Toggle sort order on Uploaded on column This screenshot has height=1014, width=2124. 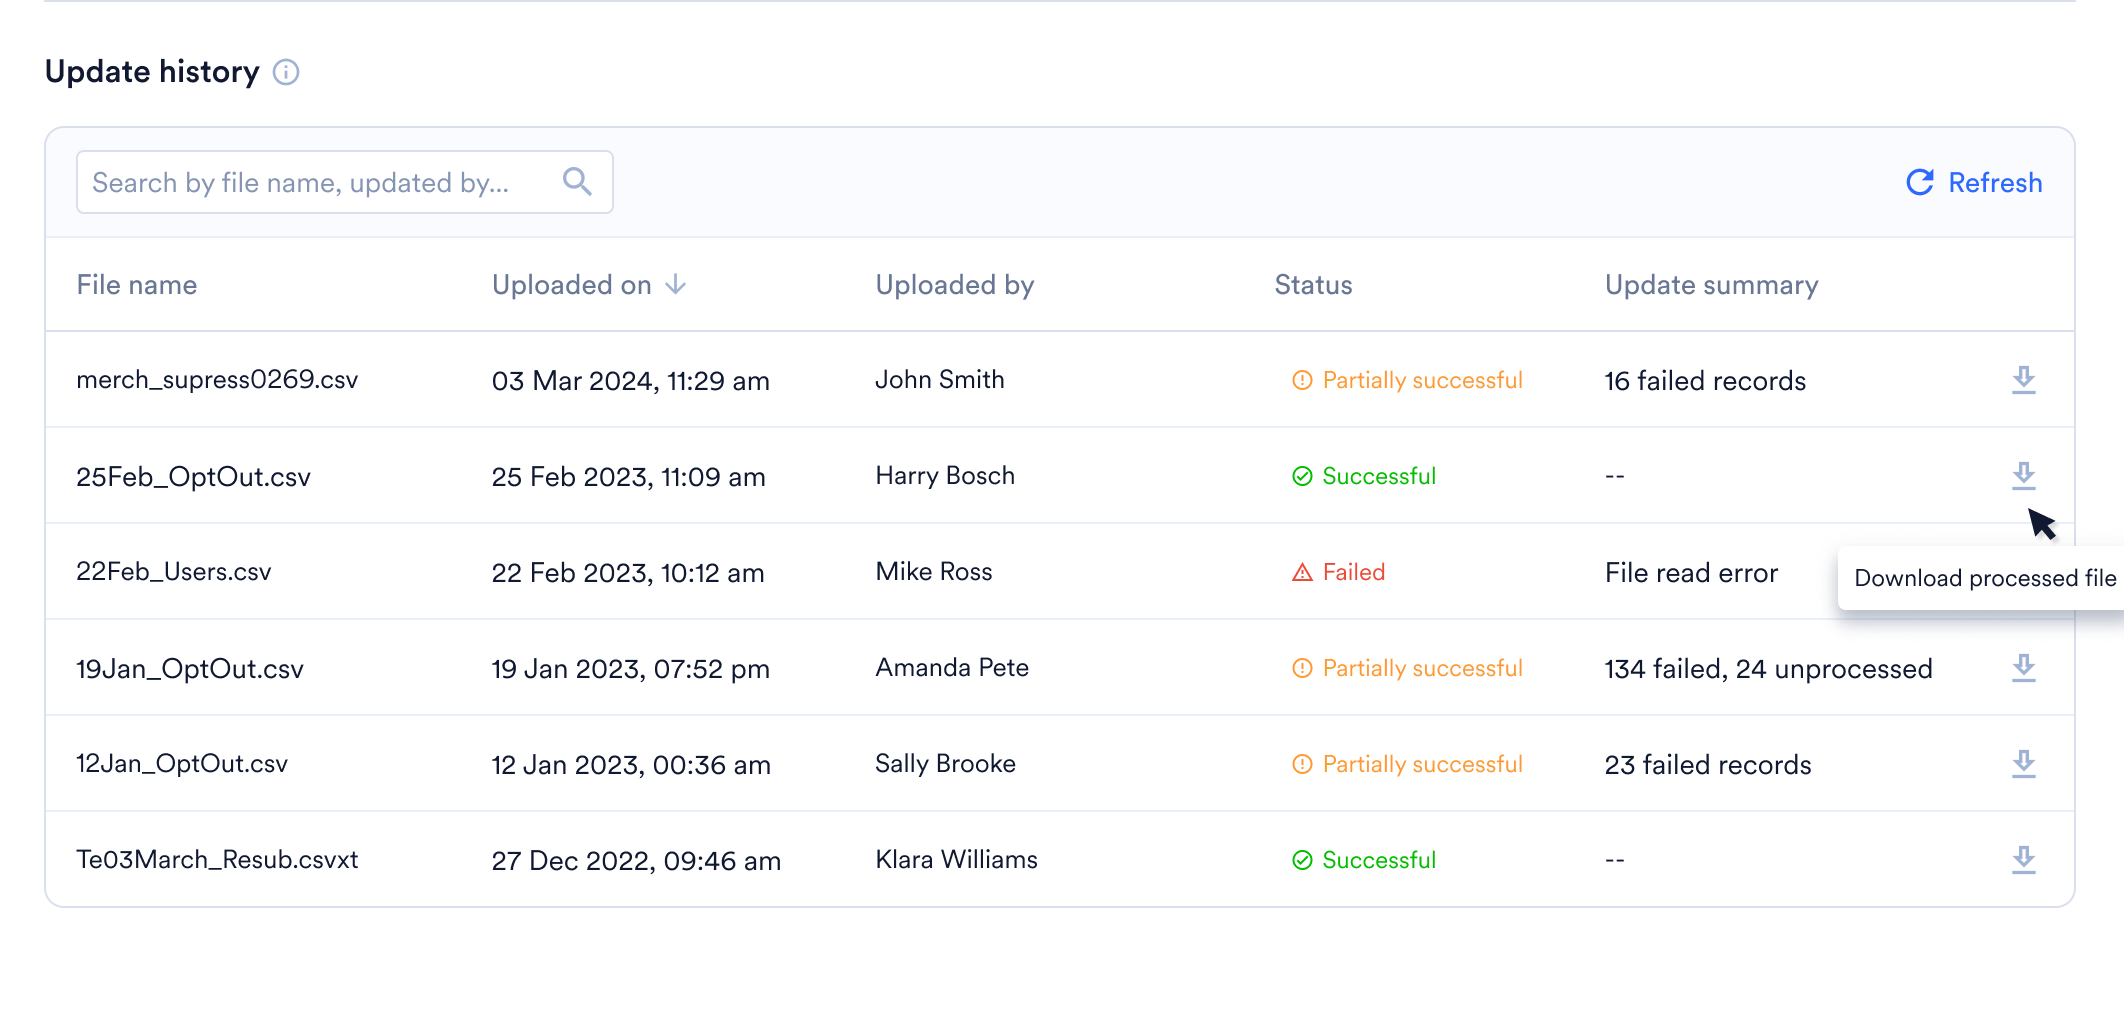click(x=677, y=285)
